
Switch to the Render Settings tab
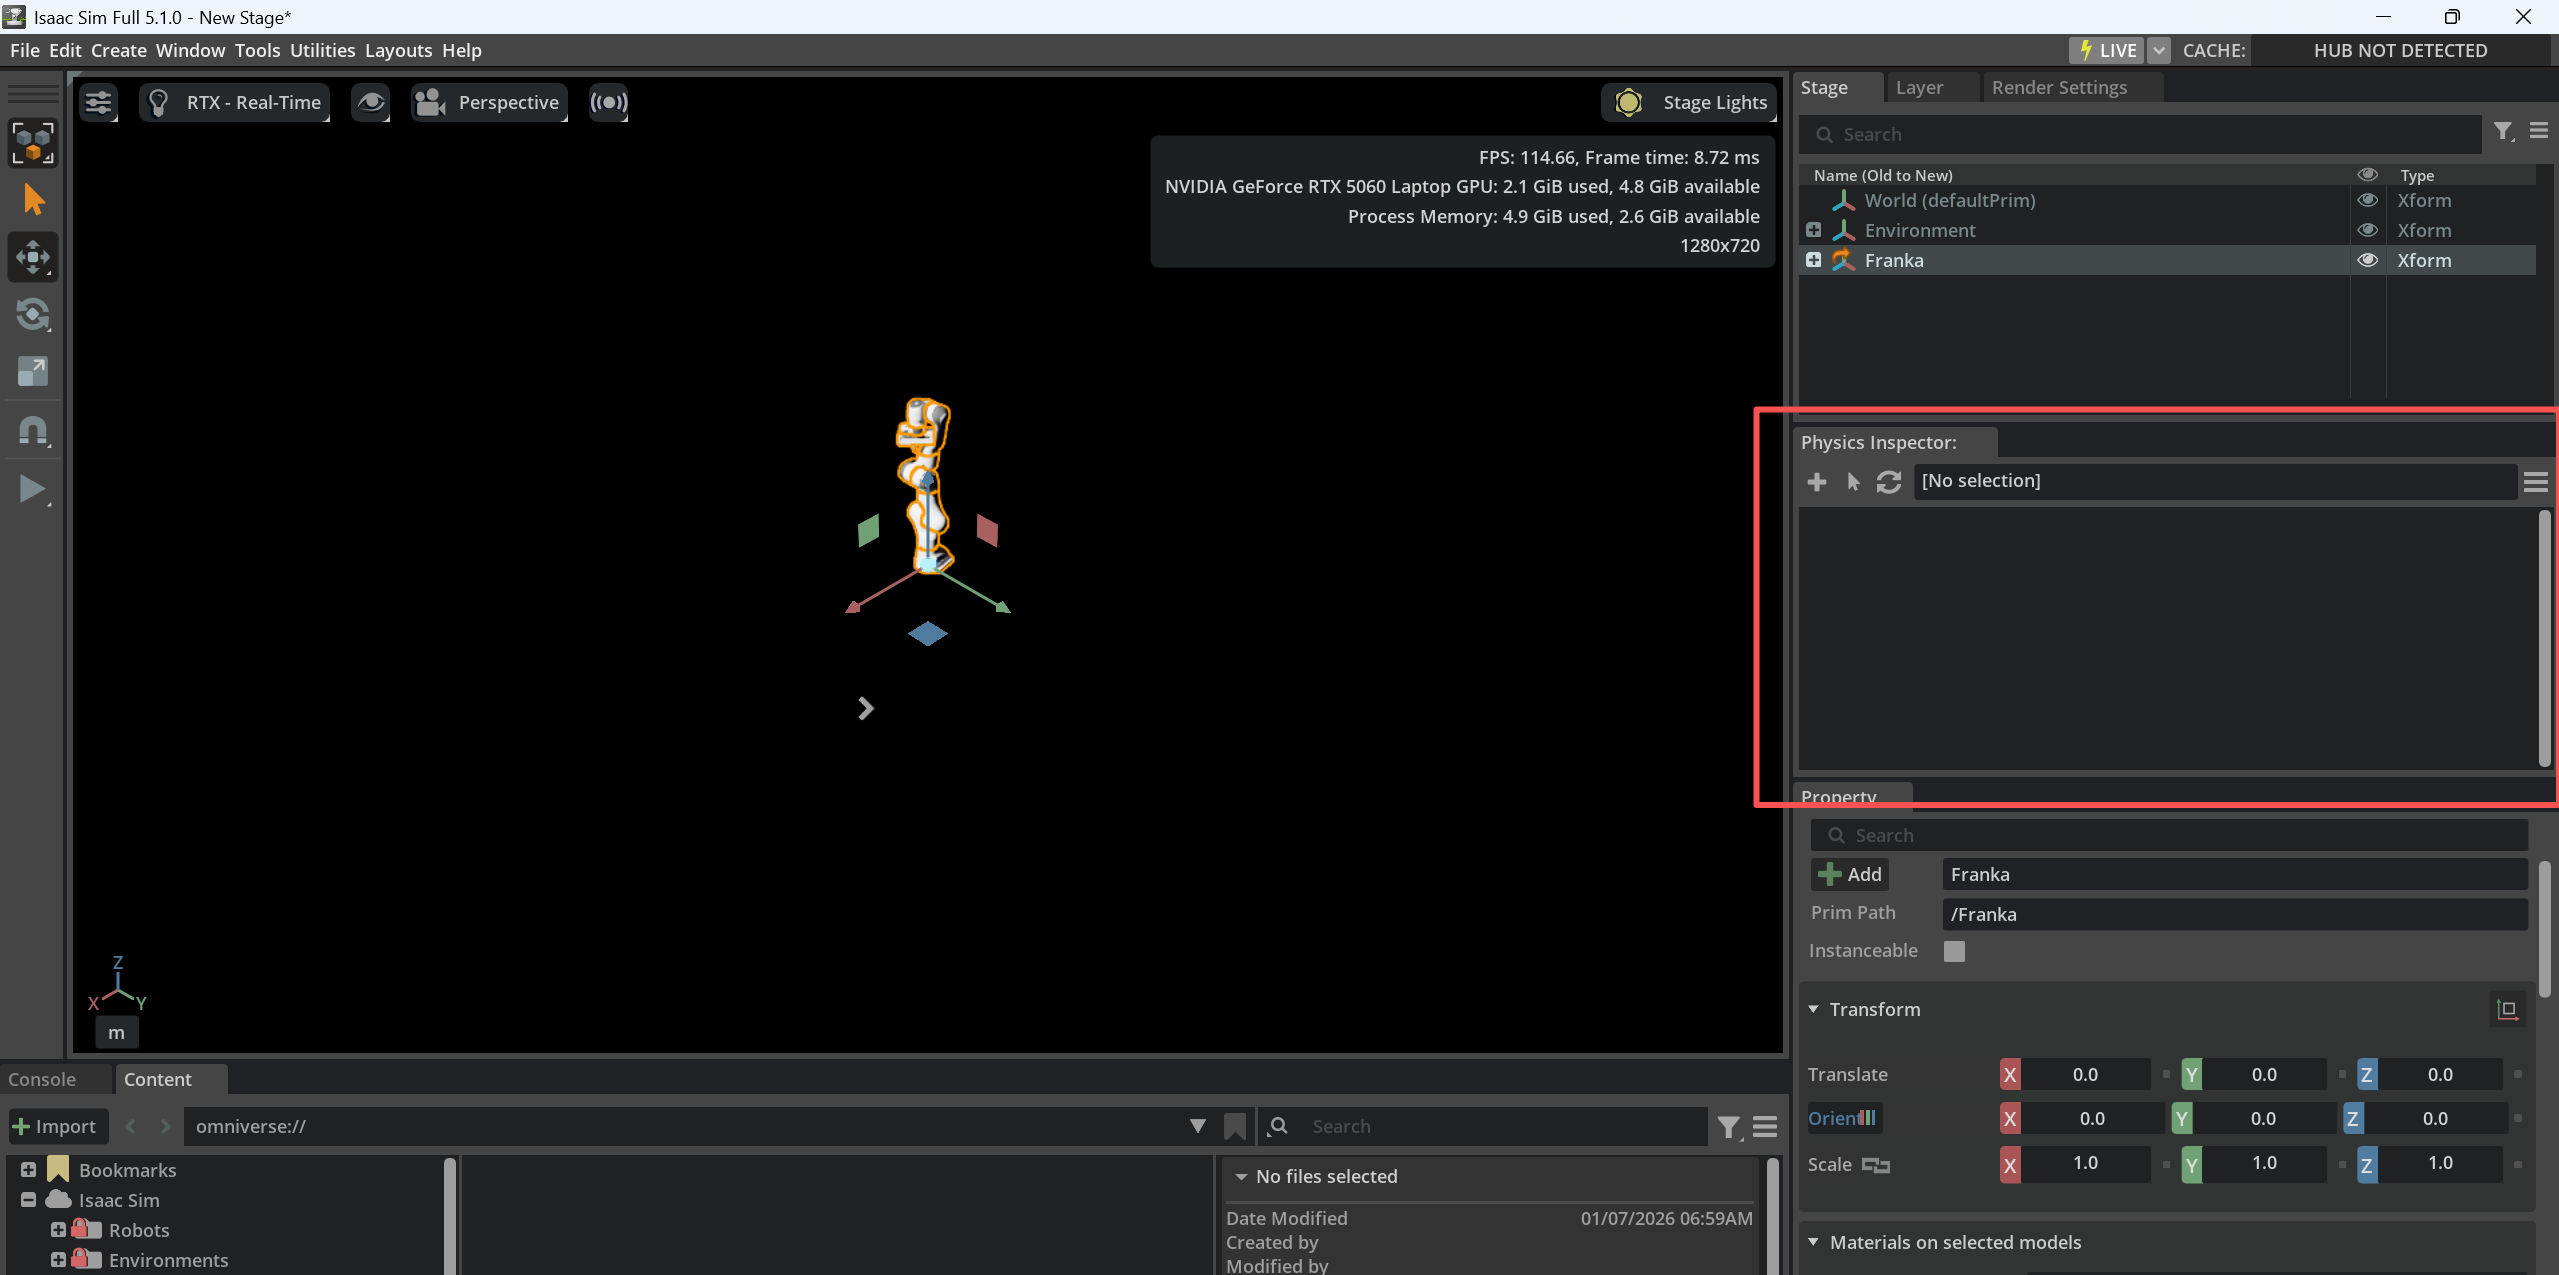pyautogui.click(x=2059, y=88)
